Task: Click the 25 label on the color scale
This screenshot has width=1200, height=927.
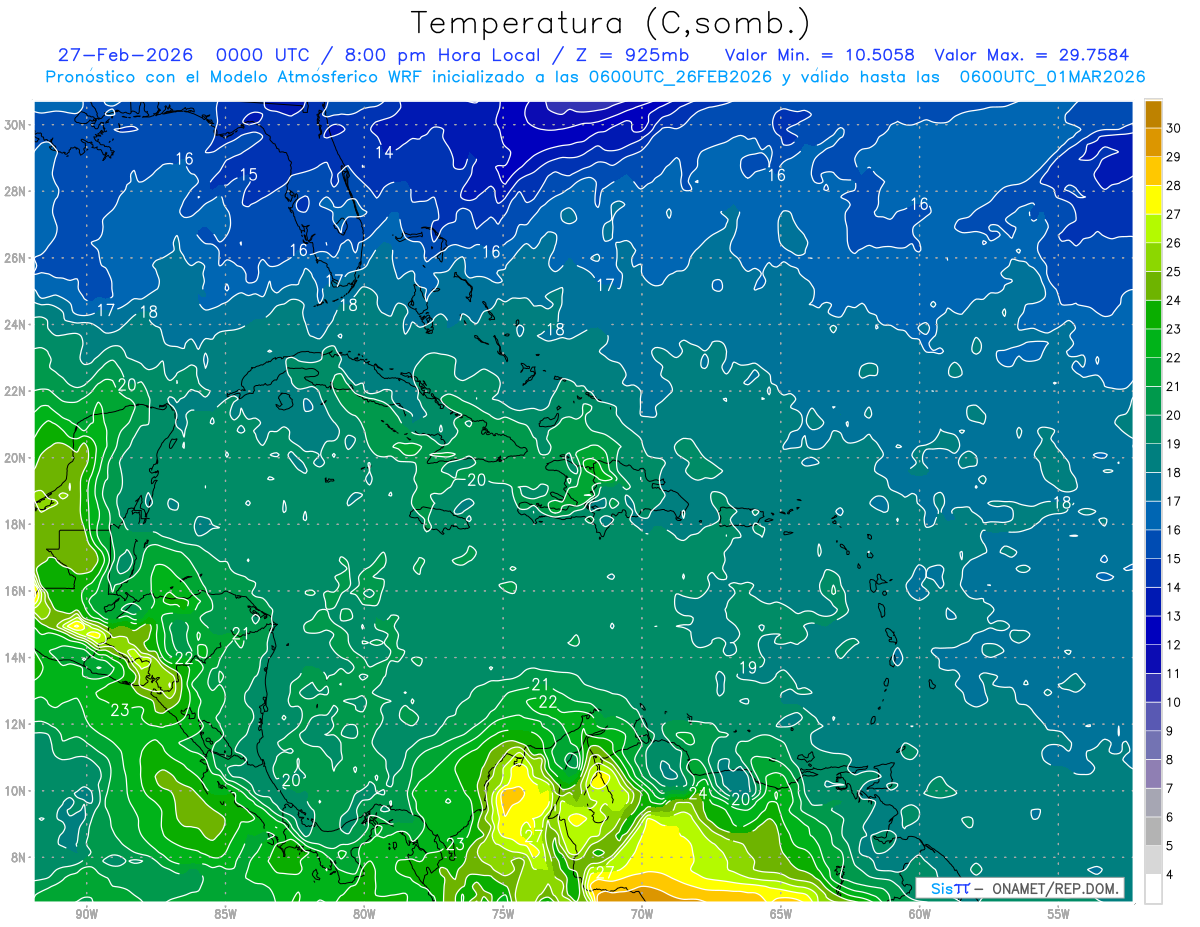Action: 1174,272
